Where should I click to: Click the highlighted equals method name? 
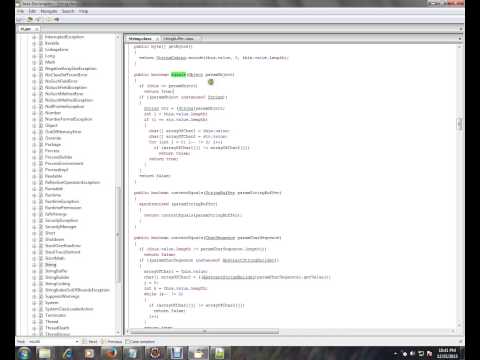[x=178, y=75]
